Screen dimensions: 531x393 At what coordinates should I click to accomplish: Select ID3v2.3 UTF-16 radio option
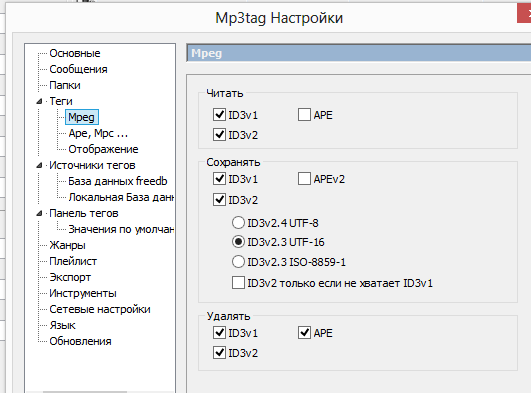[238, 242]
